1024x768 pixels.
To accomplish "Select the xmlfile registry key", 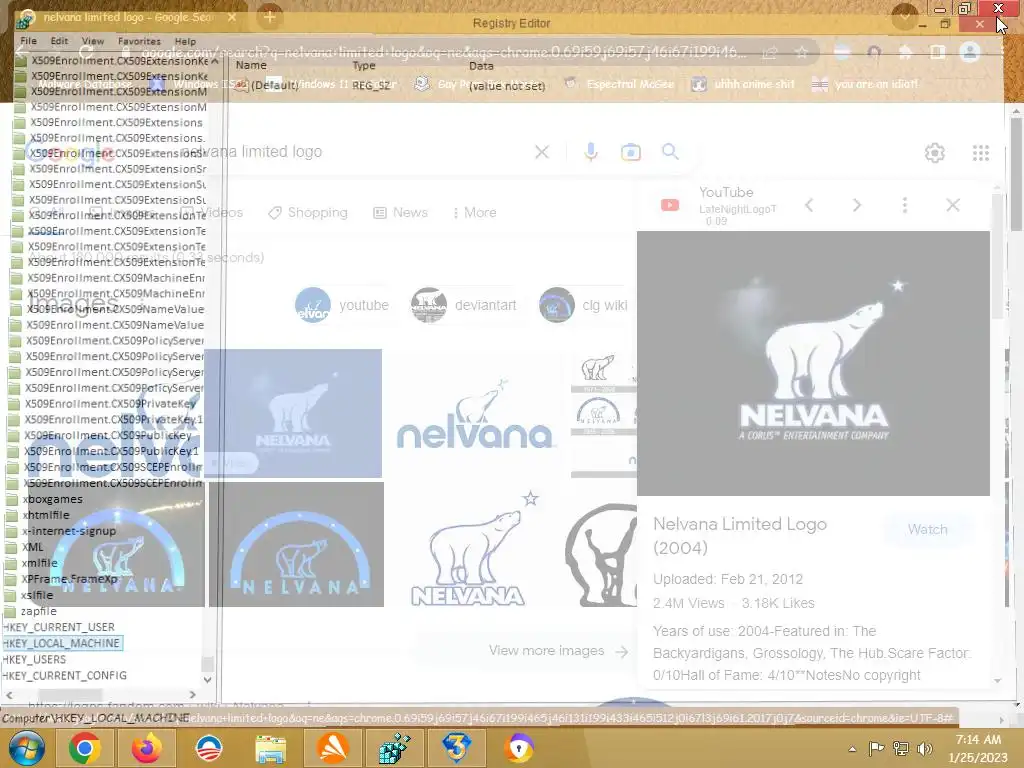I will [39, 563].
